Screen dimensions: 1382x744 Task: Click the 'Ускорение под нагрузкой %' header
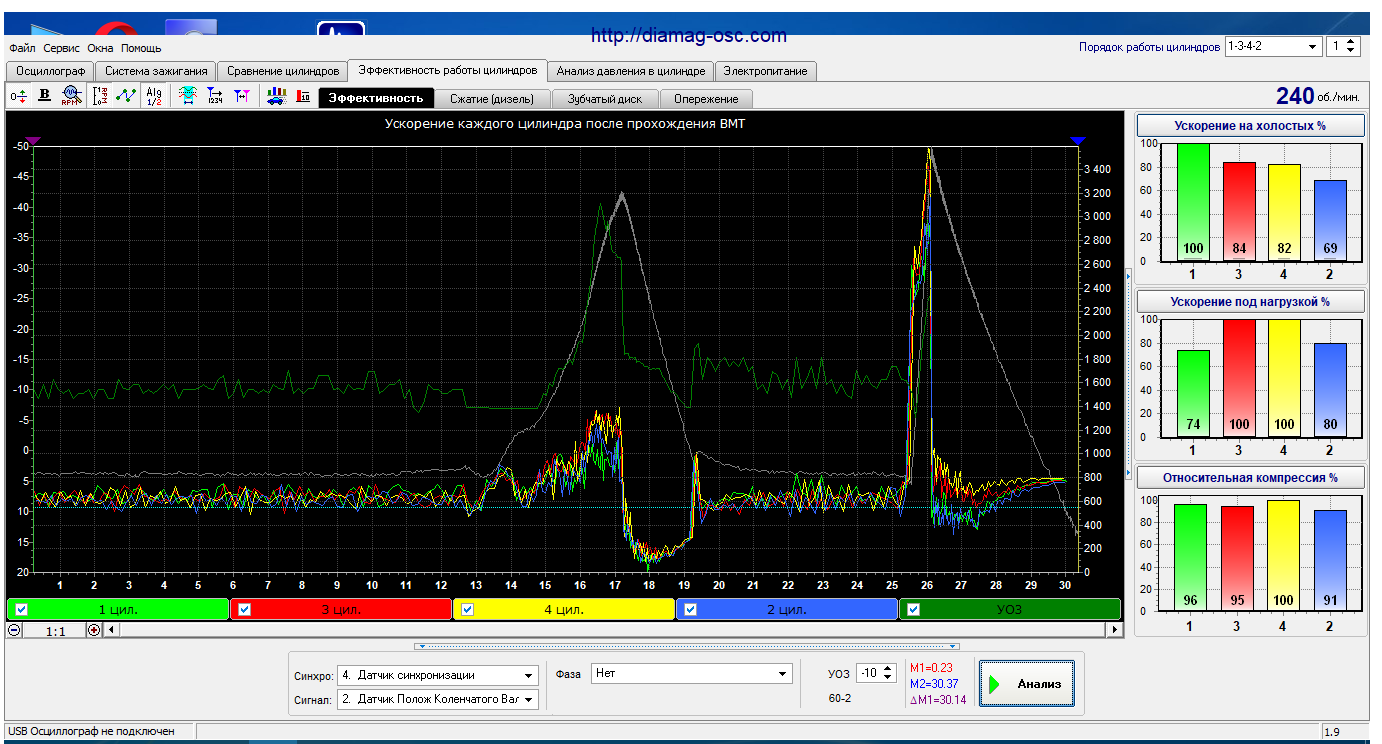(1251, 301)
